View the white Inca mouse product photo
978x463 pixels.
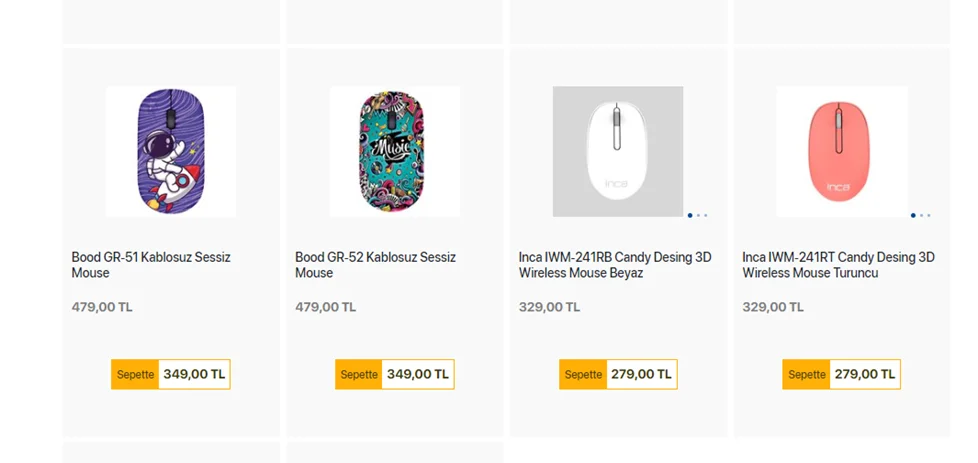(618, 151)
